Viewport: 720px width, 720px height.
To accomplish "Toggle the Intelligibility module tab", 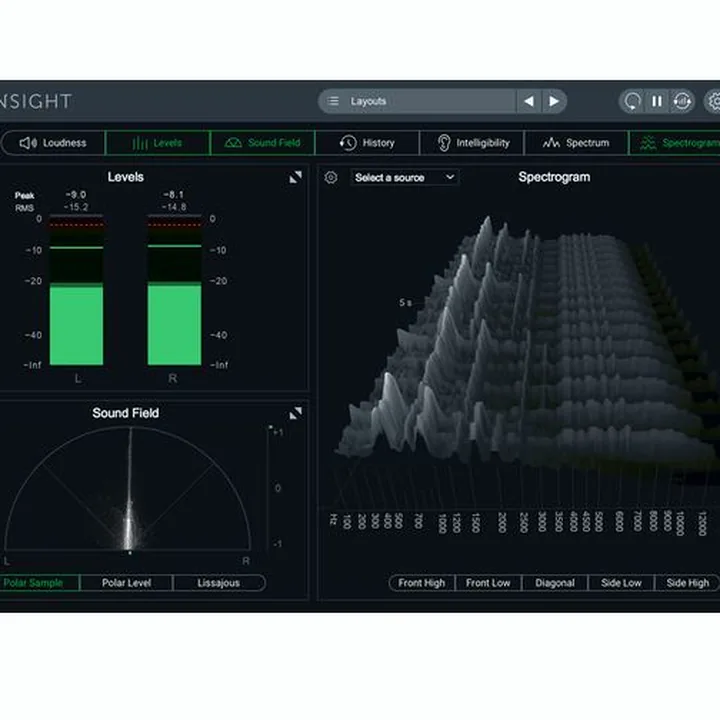I will pos(472,143).
